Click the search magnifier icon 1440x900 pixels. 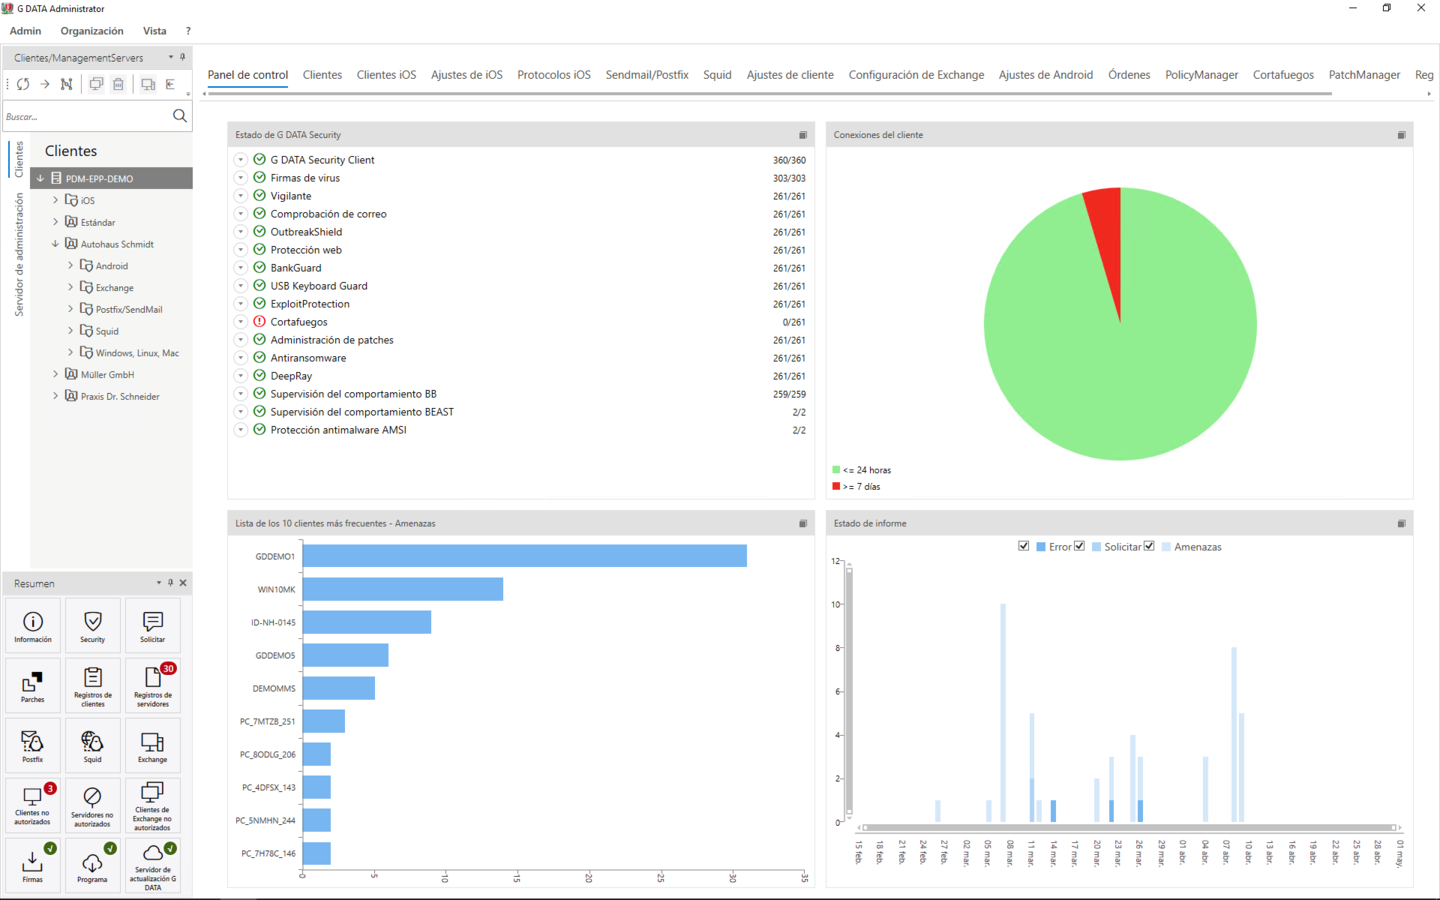click(180, 116)
